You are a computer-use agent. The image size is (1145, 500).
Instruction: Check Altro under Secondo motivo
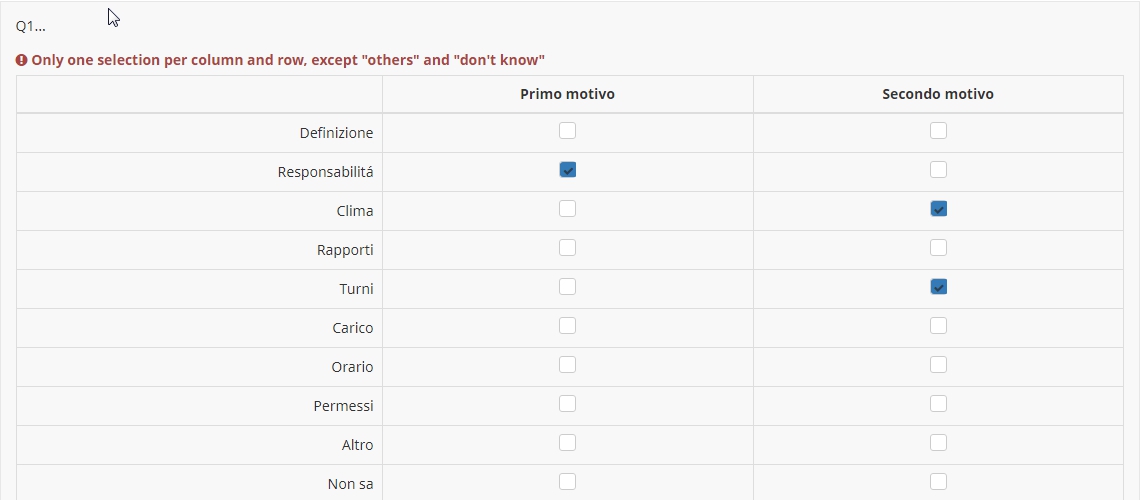coord(938,443)
